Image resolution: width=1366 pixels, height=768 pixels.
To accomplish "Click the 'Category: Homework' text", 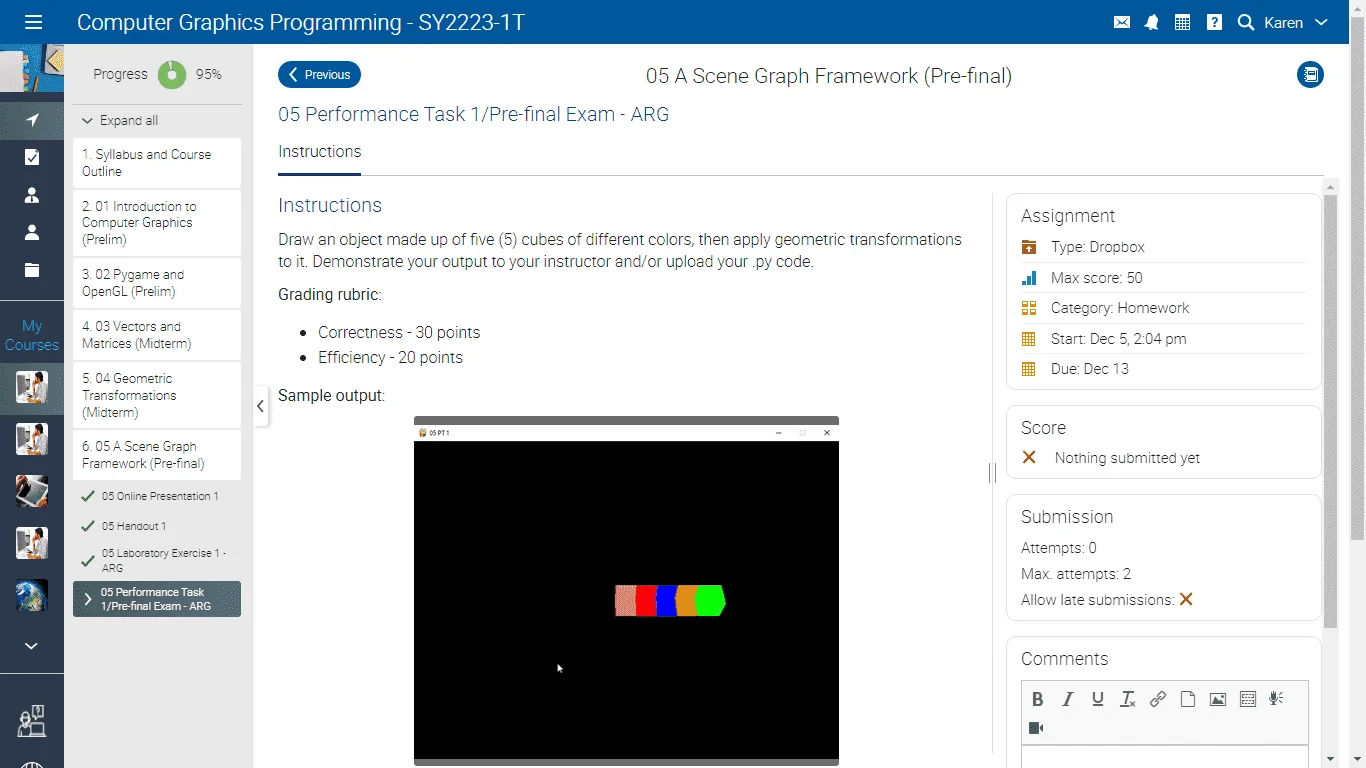I will coord(1120,308).
